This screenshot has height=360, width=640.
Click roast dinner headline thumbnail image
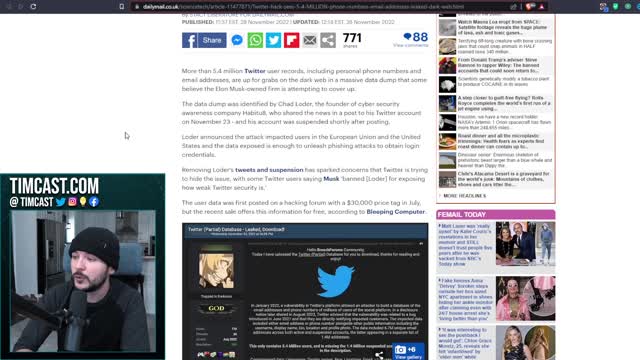pos(447,142)
